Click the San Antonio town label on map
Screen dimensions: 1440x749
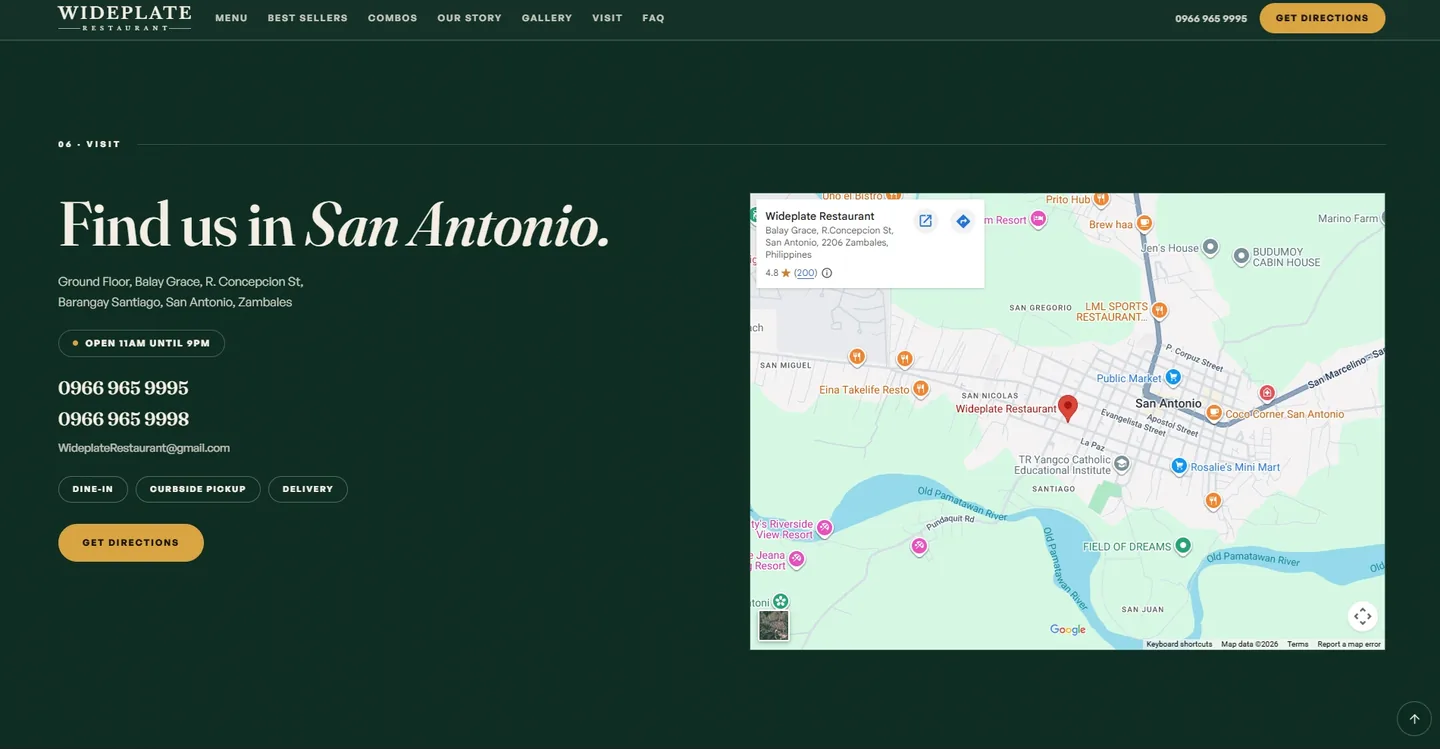pyautogui.click(x=1168, y=403)
